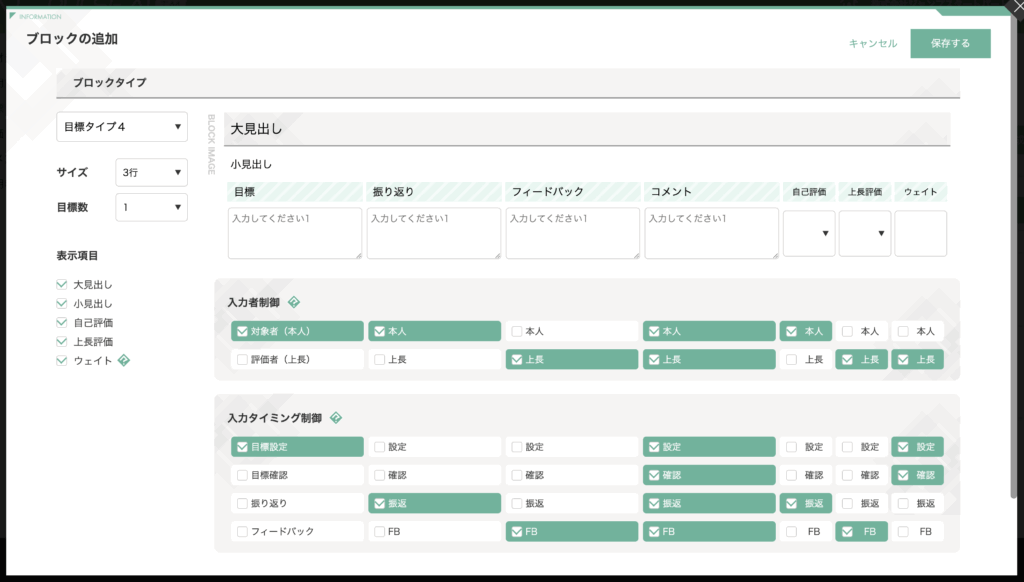1024x582 pixels.
Task: Open the help icon beside 入力者制御
Action: coord(293,302)
